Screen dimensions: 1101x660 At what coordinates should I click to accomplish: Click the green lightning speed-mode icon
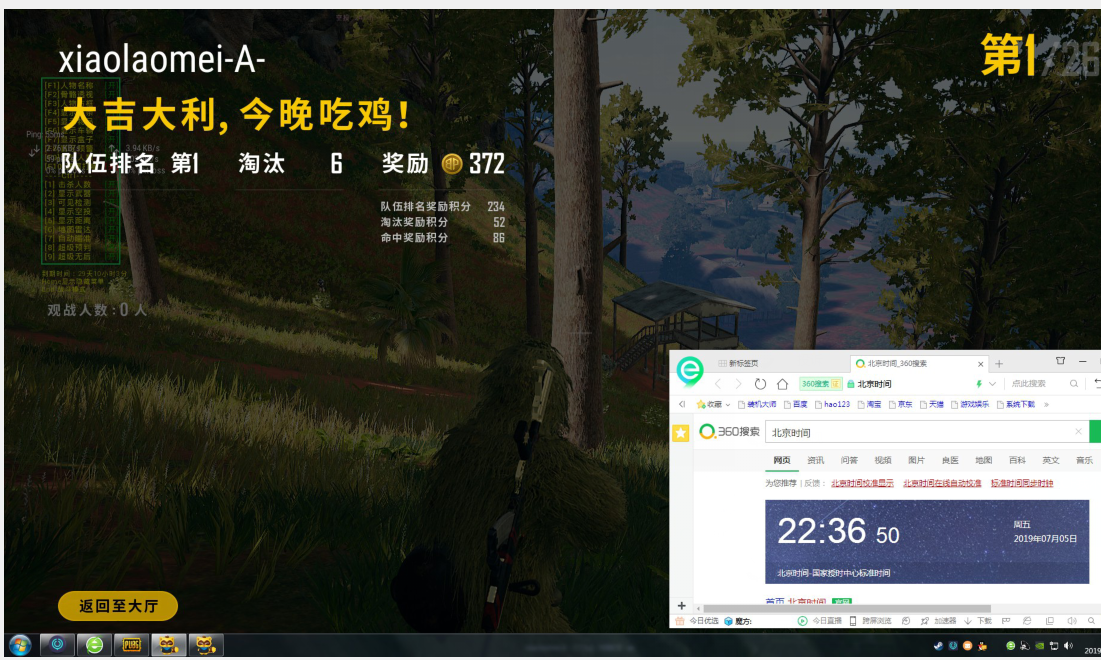tap(979, 384)
